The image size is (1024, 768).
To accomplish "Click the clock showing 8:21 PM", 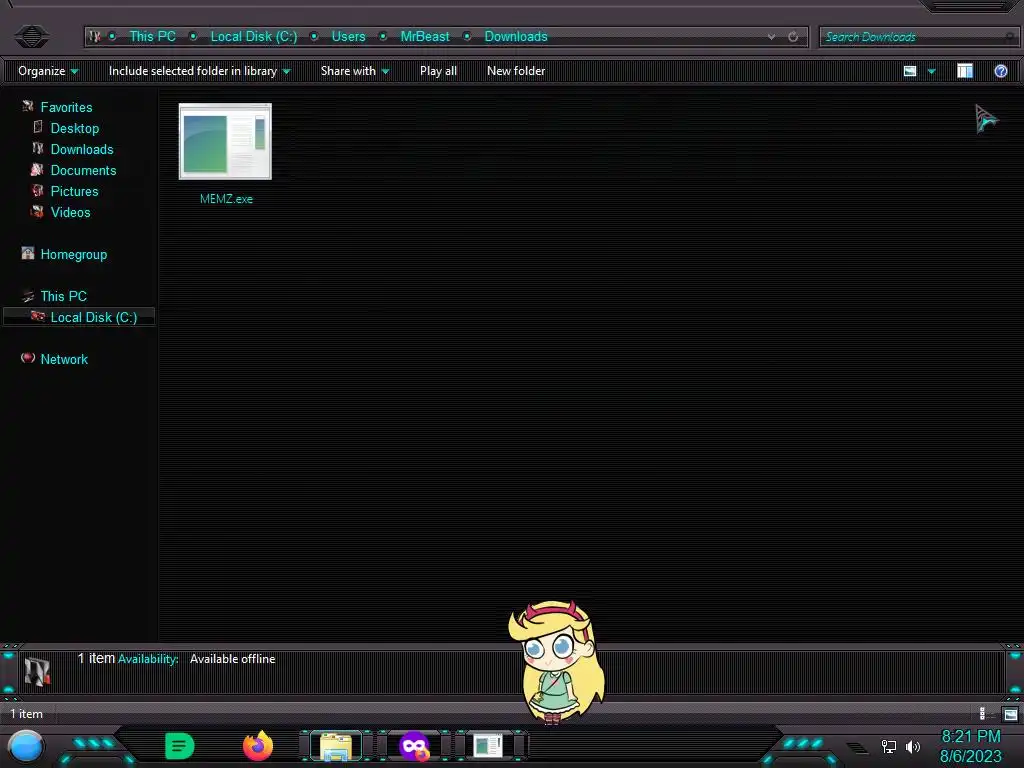I will pyautogui.click(x=970, y=737).
